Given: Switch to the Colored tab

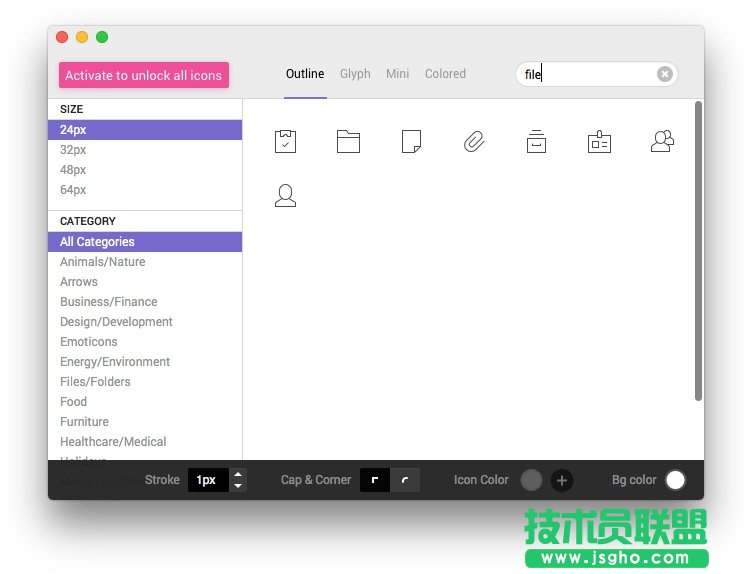Looking at the screenshot, I should [445, 74].
